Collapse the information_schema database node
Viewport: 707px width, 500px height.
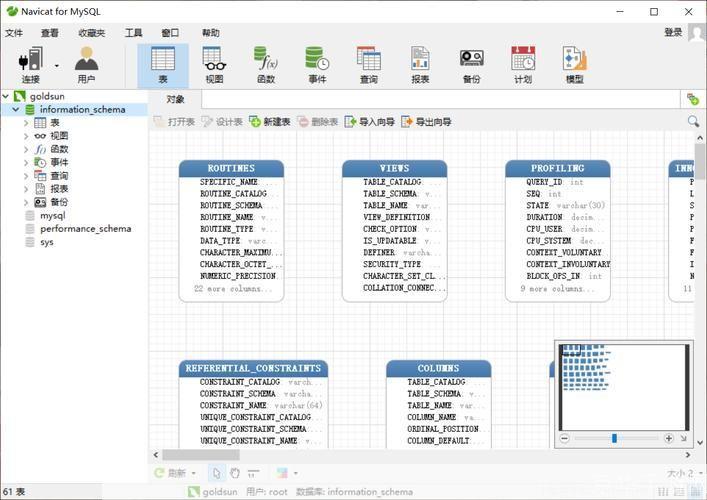pyautogui.click(x=16, y=110)
